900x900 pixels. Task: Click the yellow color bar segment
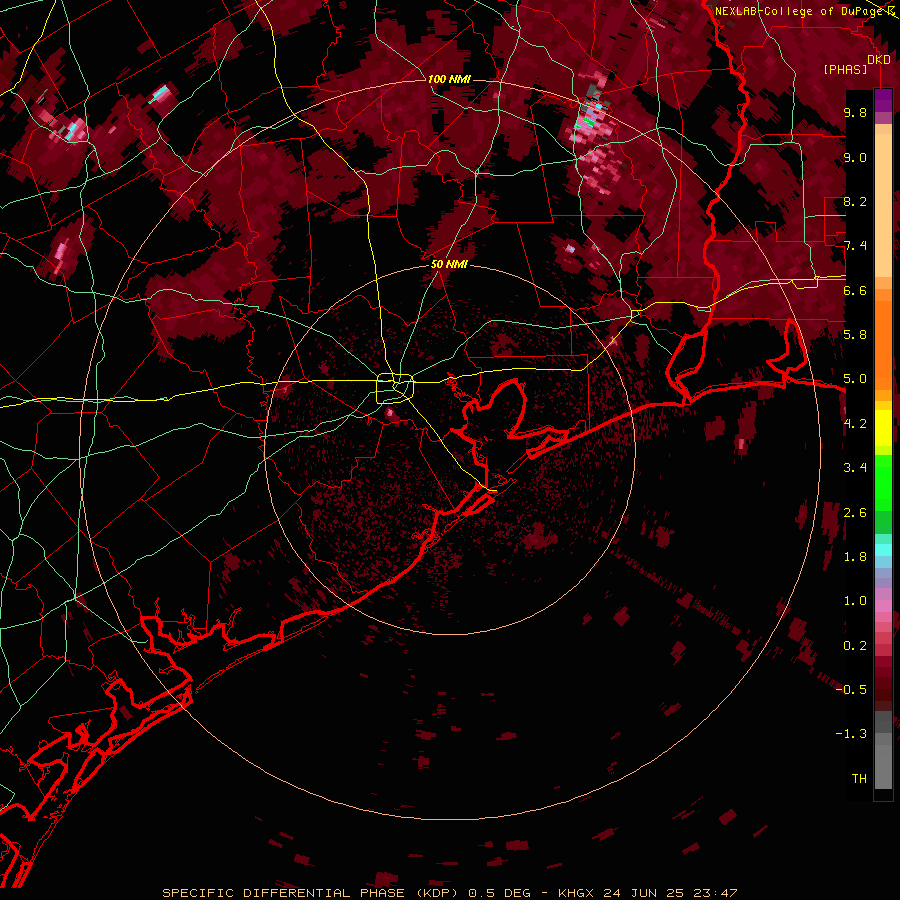(883, 428)
